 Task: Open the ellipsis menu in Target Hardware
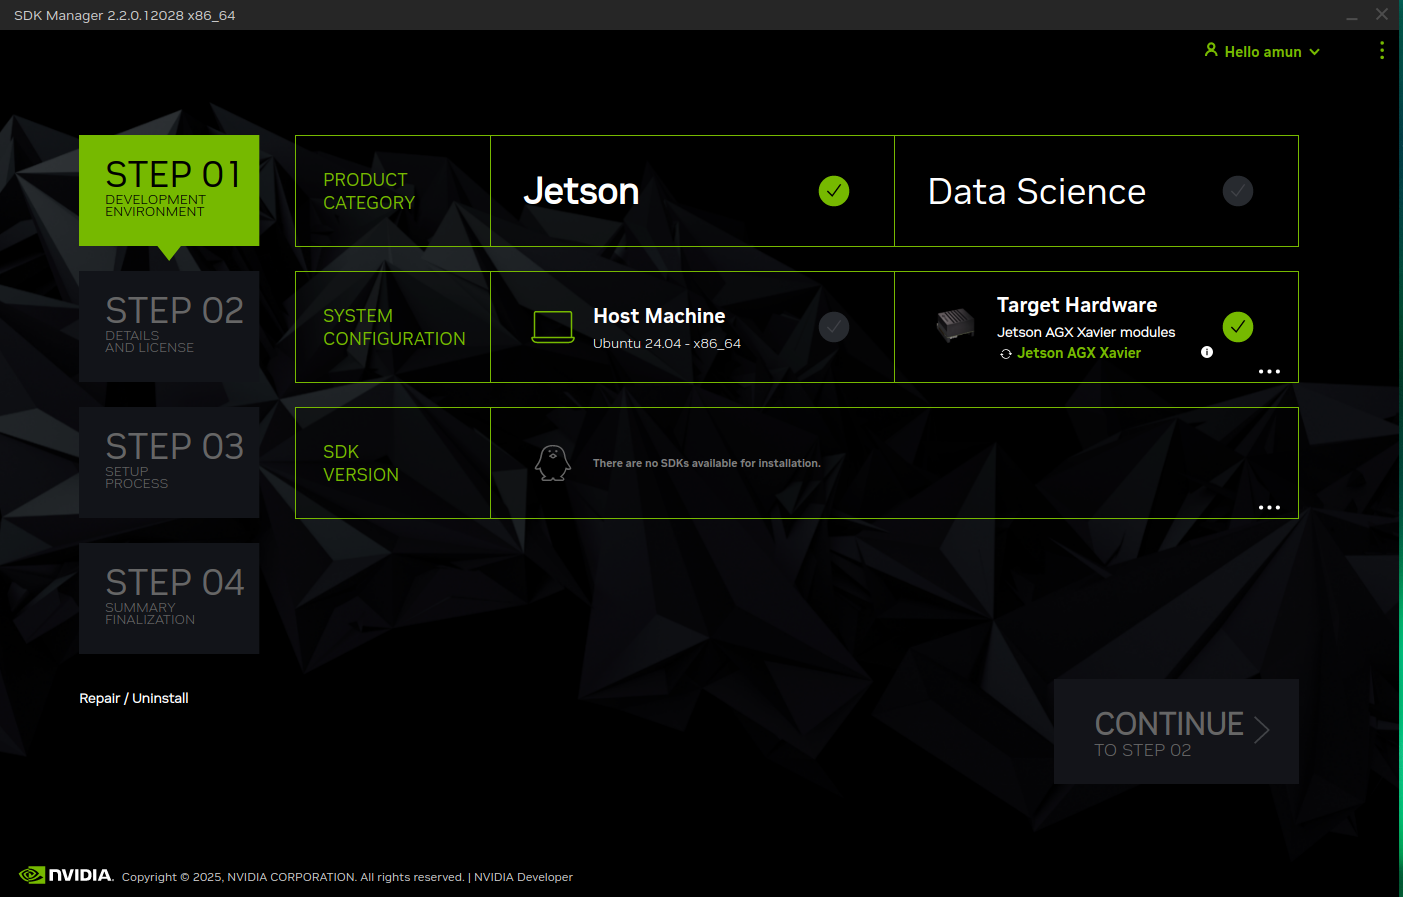coord(1269,371)
